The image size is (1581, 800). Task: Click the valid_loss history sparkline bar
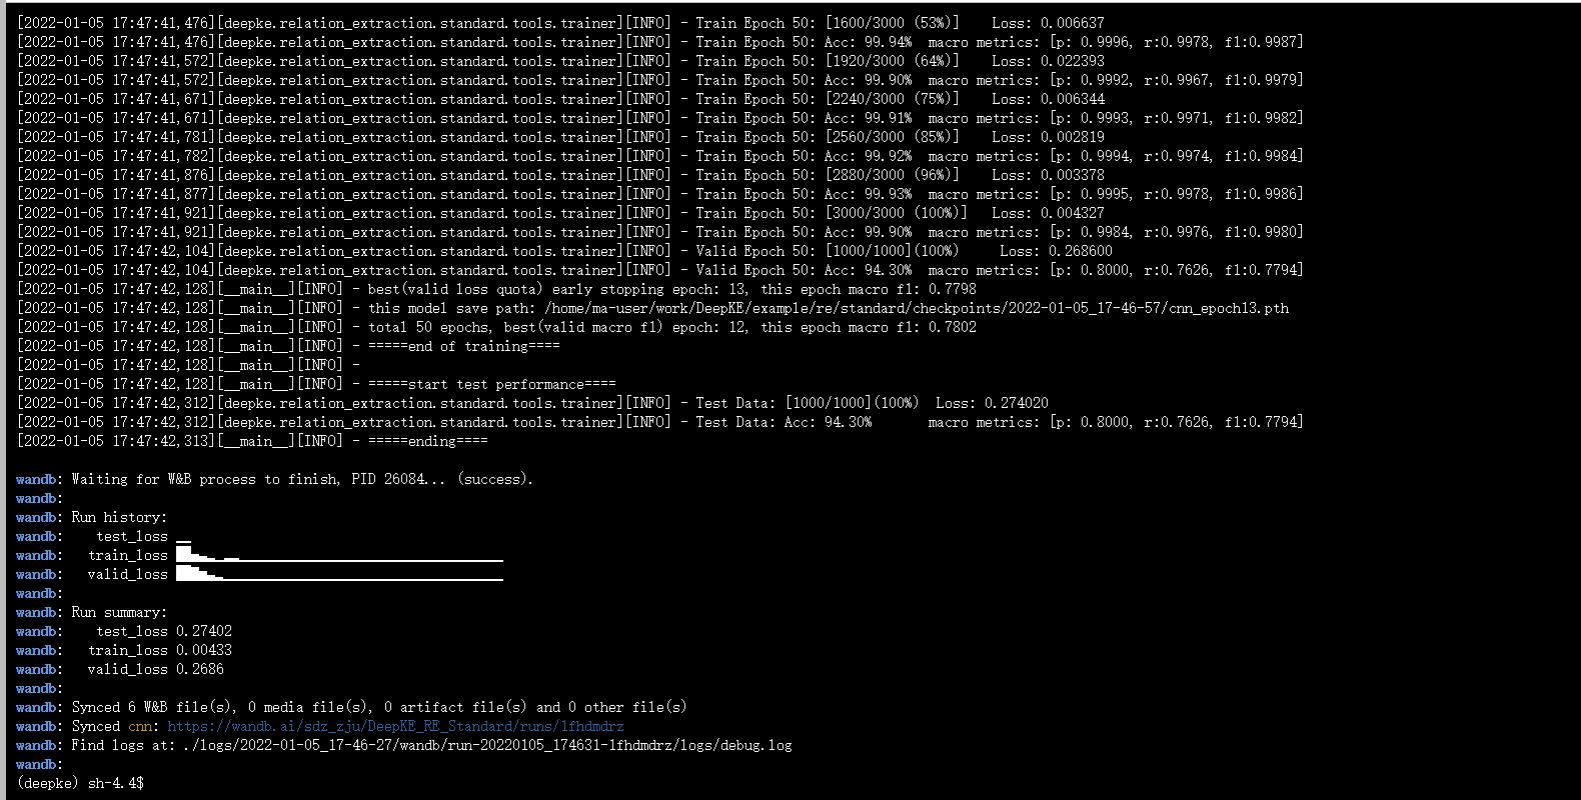pyautogui.click(x=339, y=573)
